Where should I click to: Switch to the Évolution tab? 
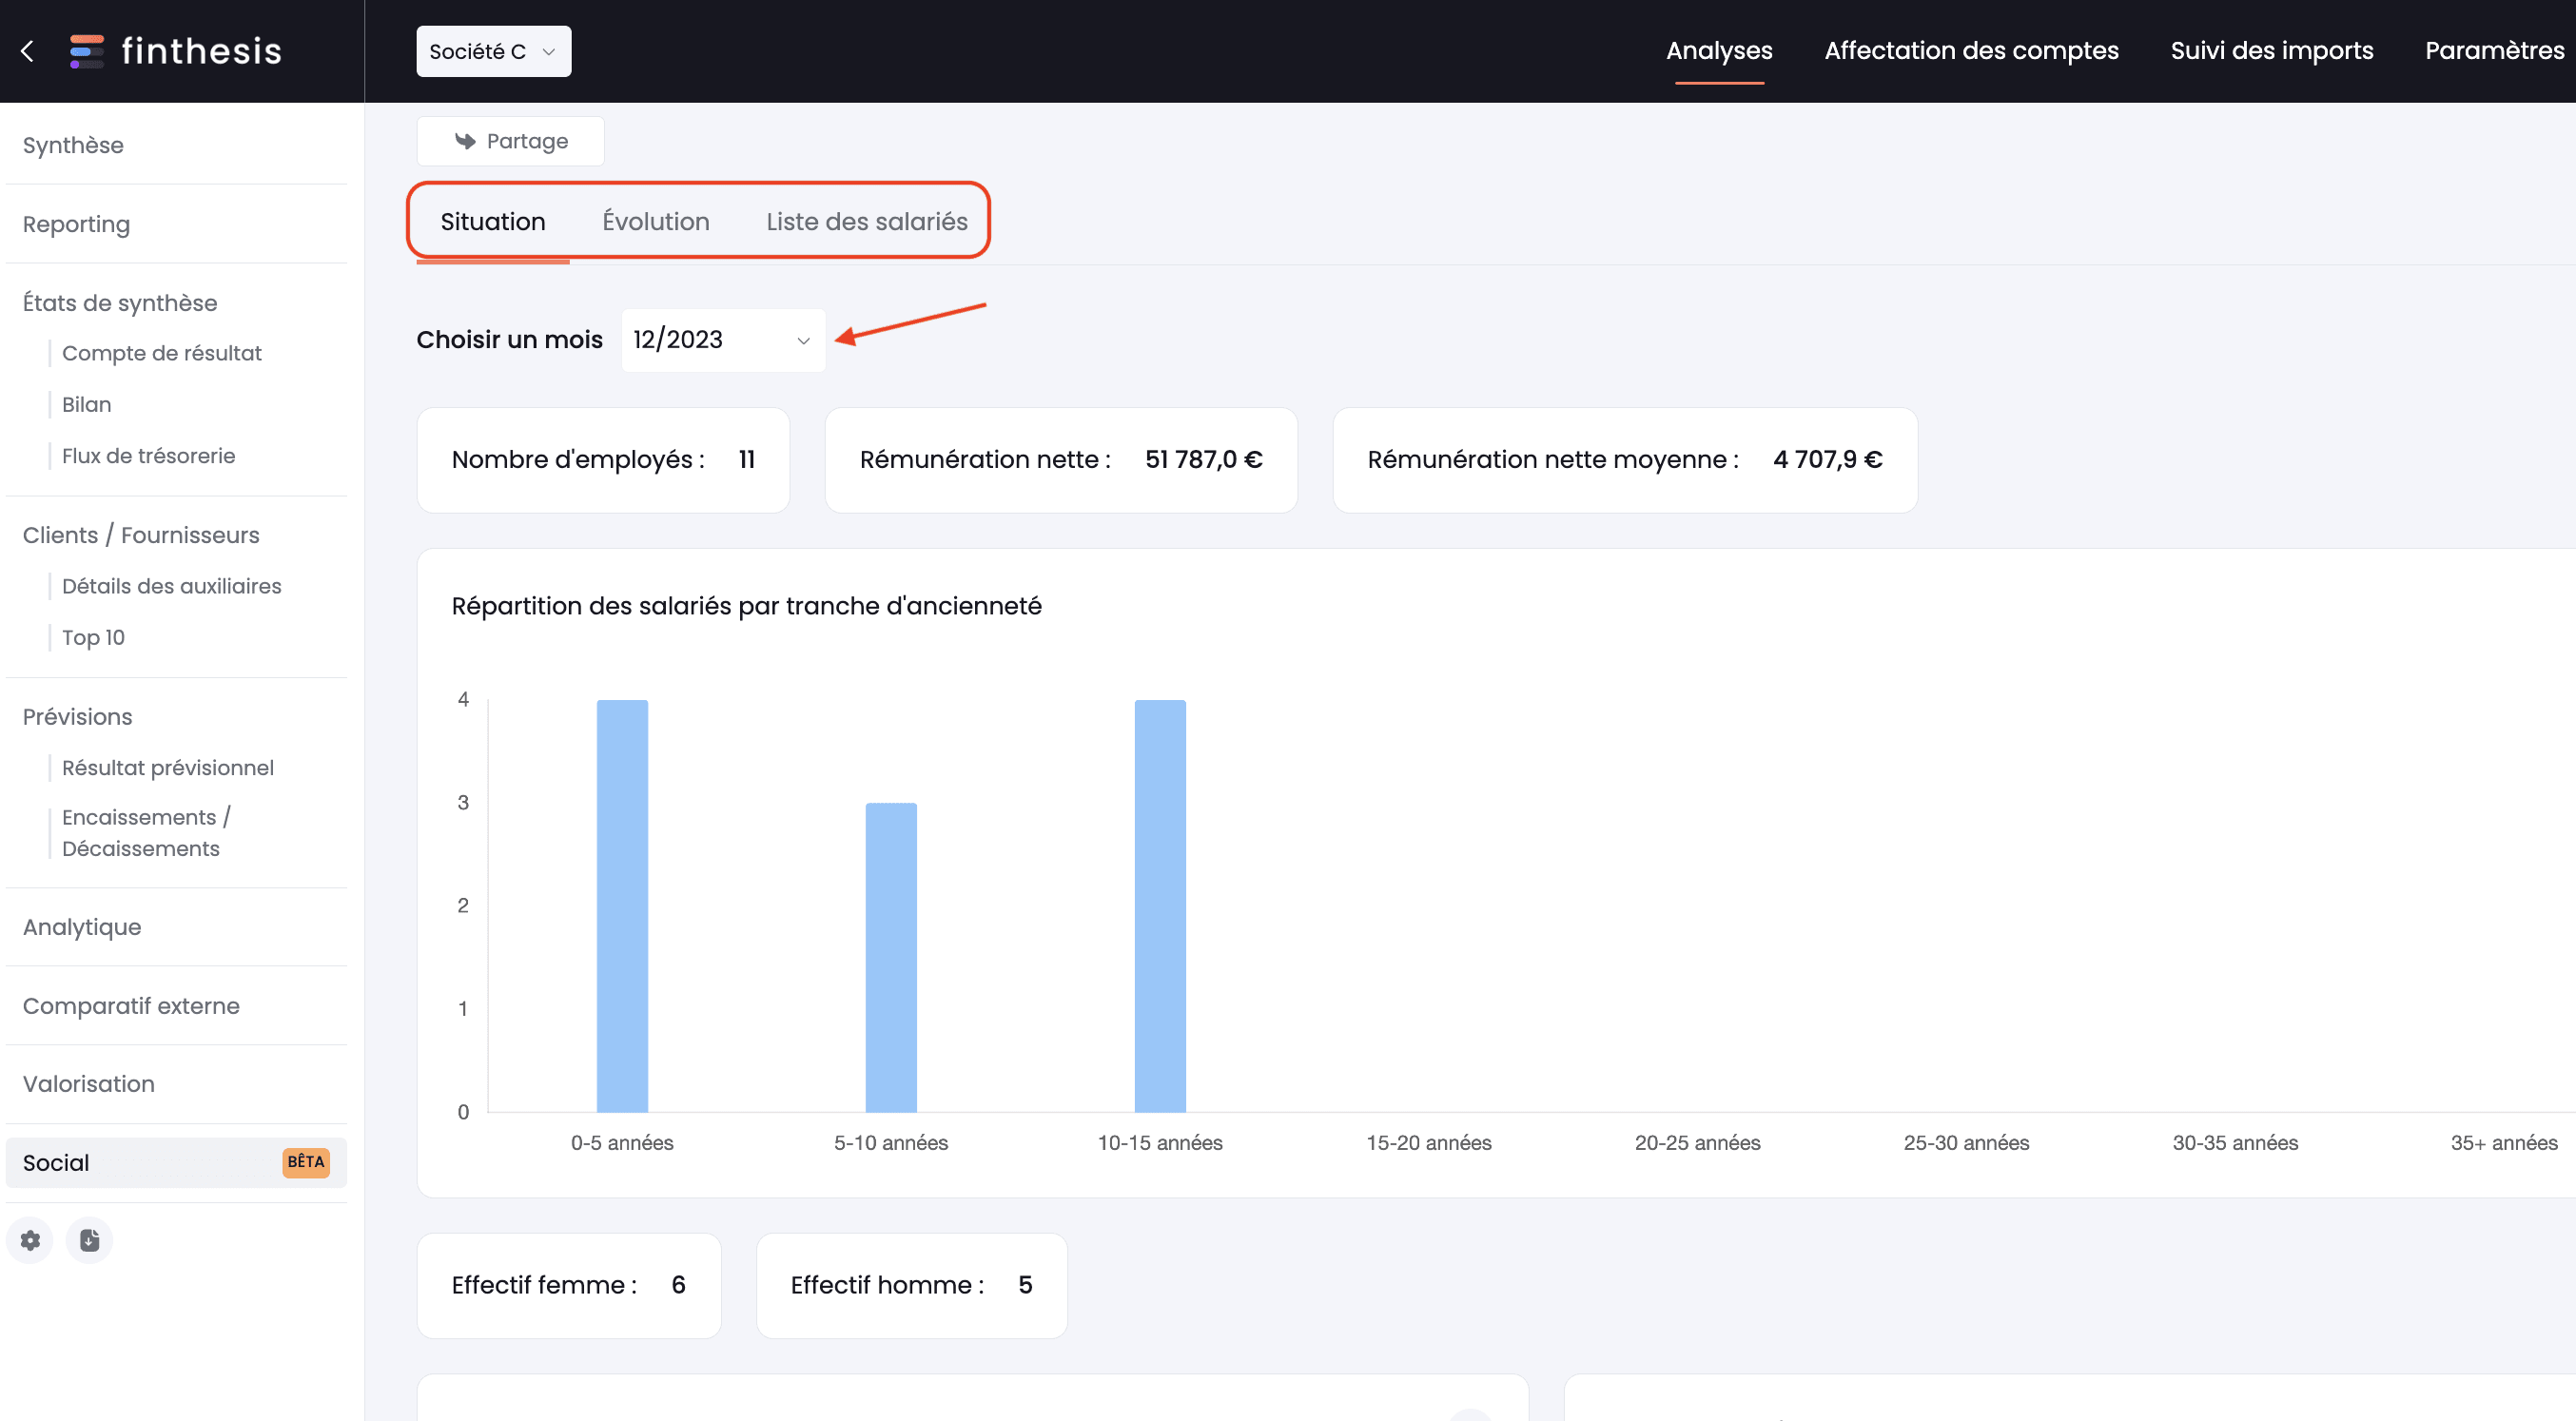tap(656, 221)
